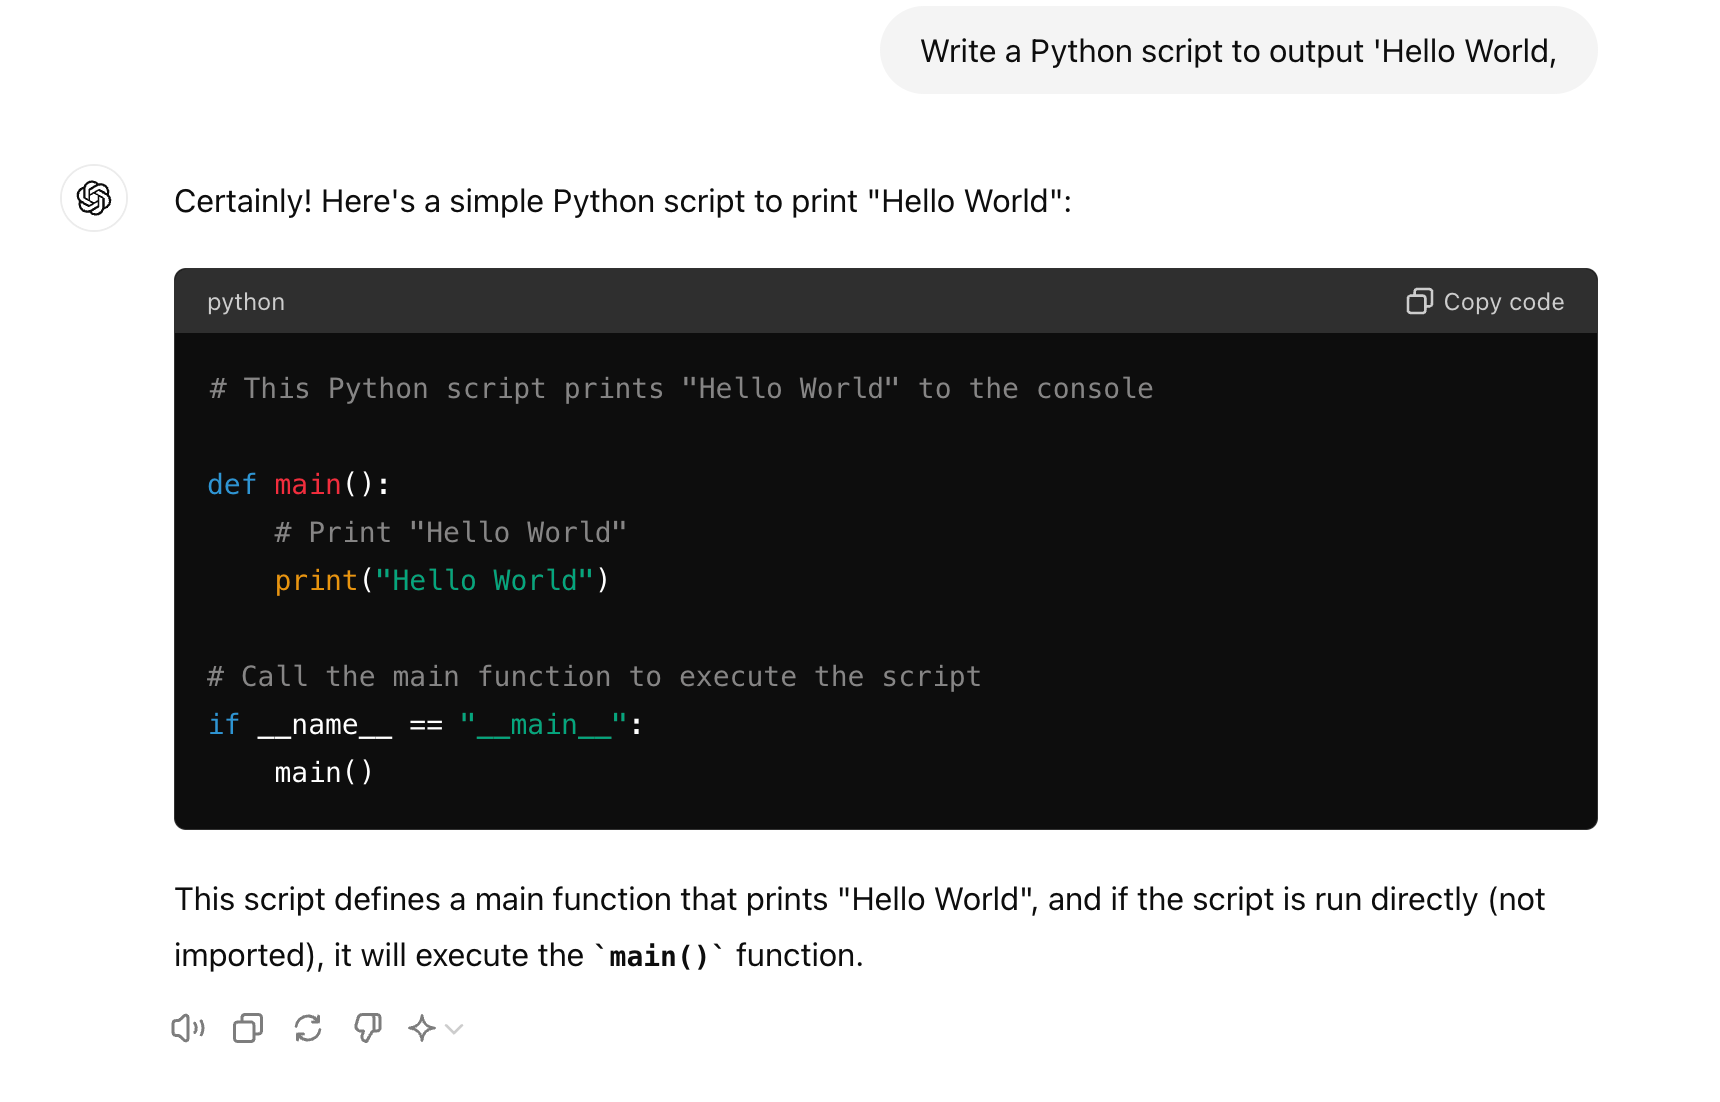Select the python language label on the code block

[245, 301]
